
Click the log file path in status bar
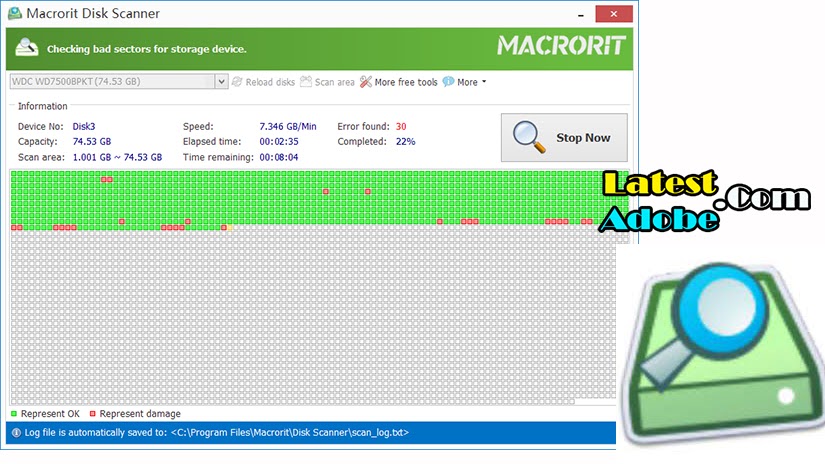pos(290,433)
